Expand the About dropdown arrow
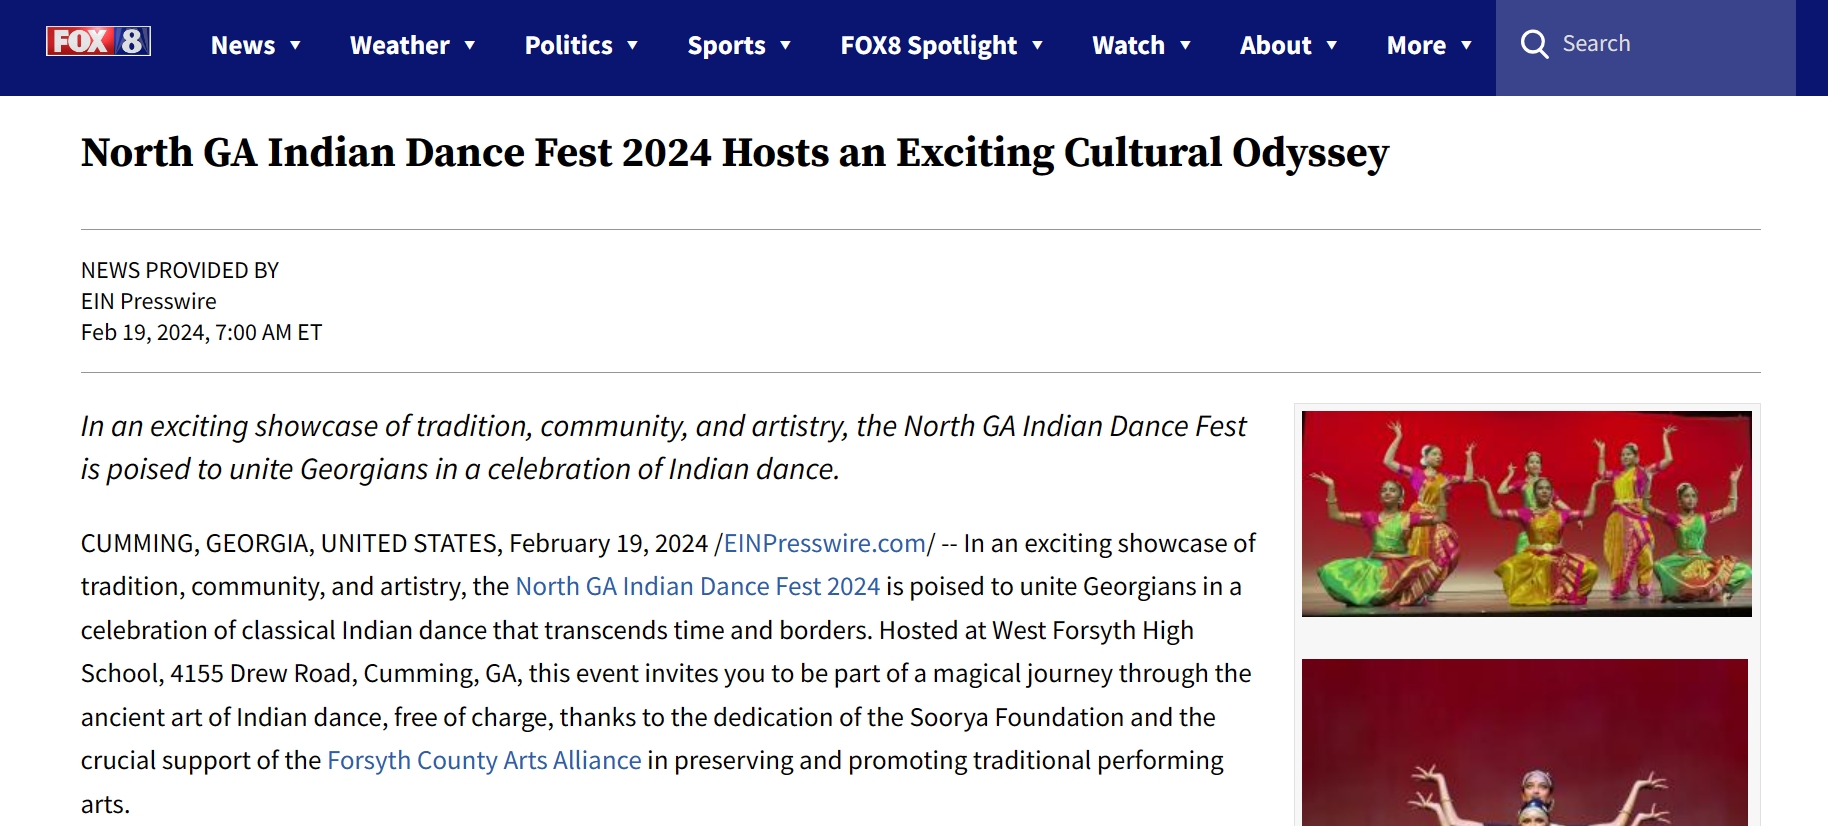The height and width of the screenshot is (826, 1828). pyautogui.click(x=1331, y=45)
